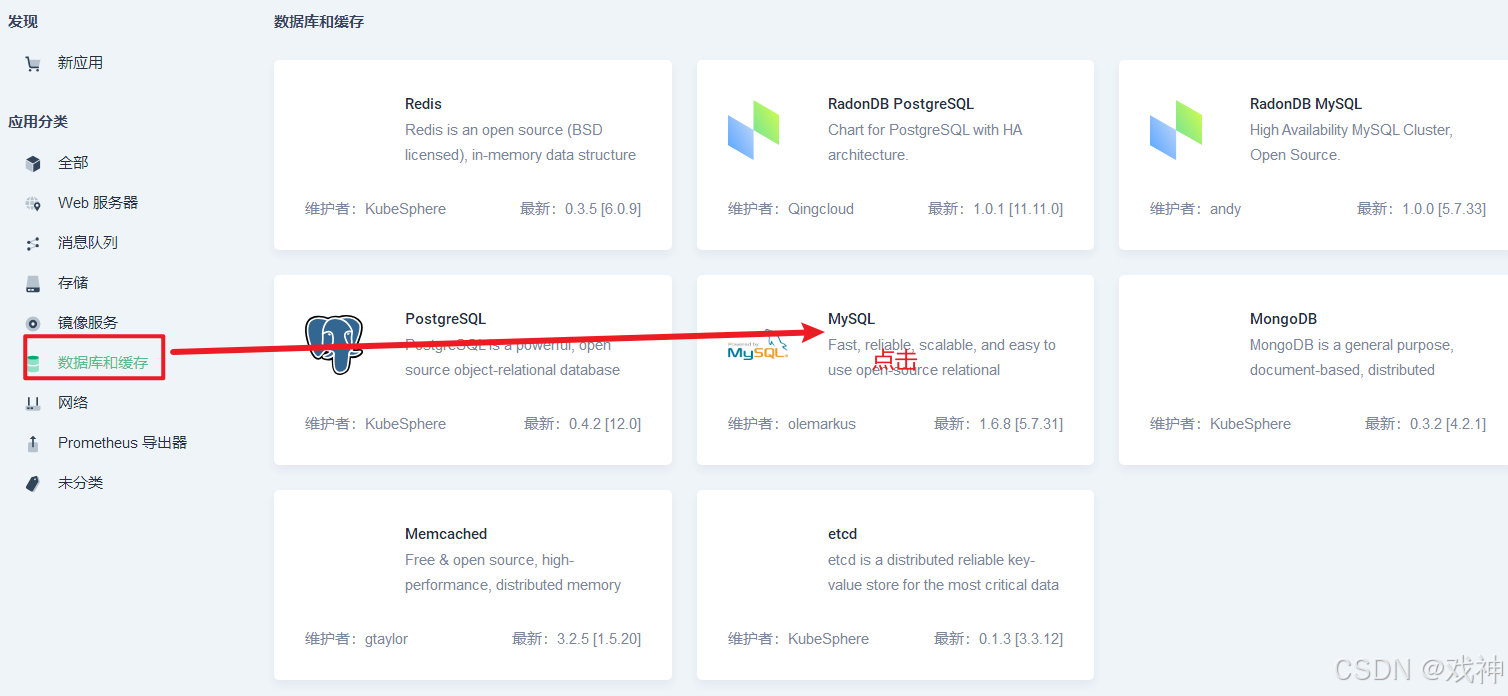Click 'High Availability MySQL Cluster' description
This screenshot has height=696, width=1508.
[1351, 142]
